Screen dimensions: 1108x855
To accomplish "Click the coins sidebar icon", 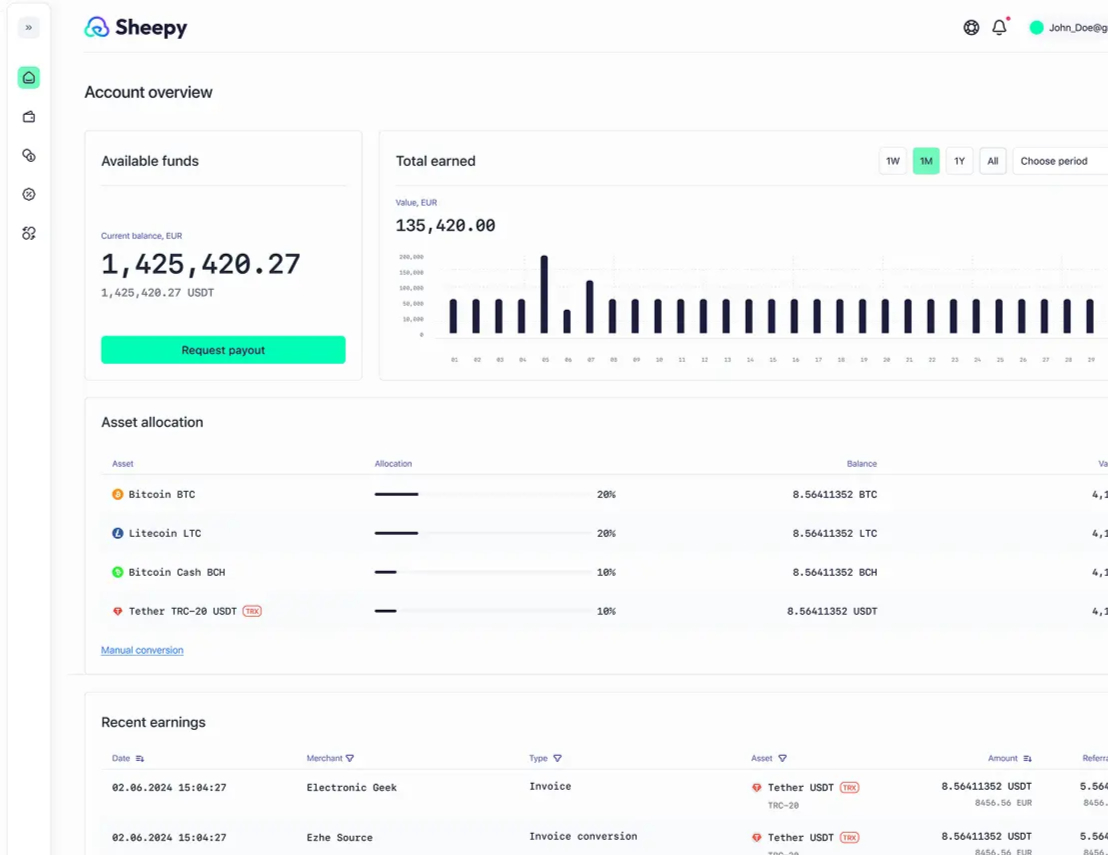I will [x=29, y=156].
